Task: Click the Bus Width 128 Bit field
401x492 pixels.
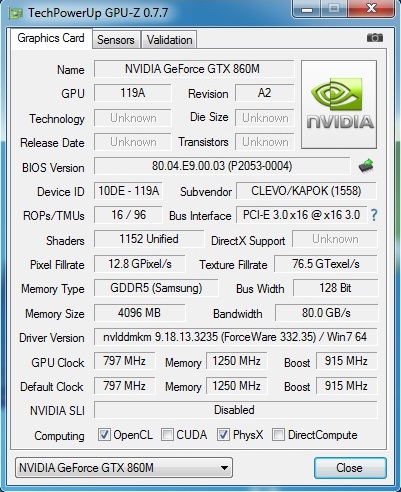Action: [335, 288]
